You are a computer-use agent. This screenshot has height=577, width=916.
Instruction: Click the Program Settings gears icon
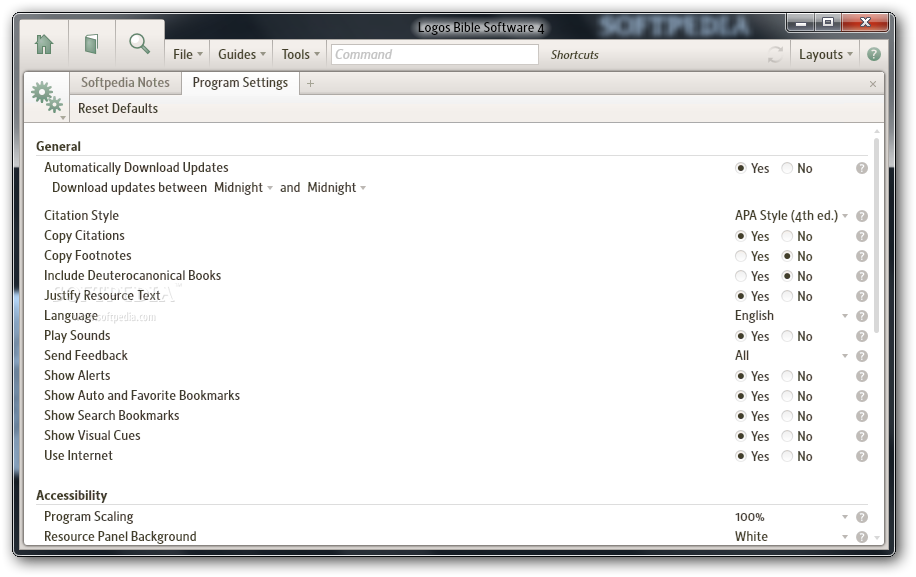[x=47, y=97]
